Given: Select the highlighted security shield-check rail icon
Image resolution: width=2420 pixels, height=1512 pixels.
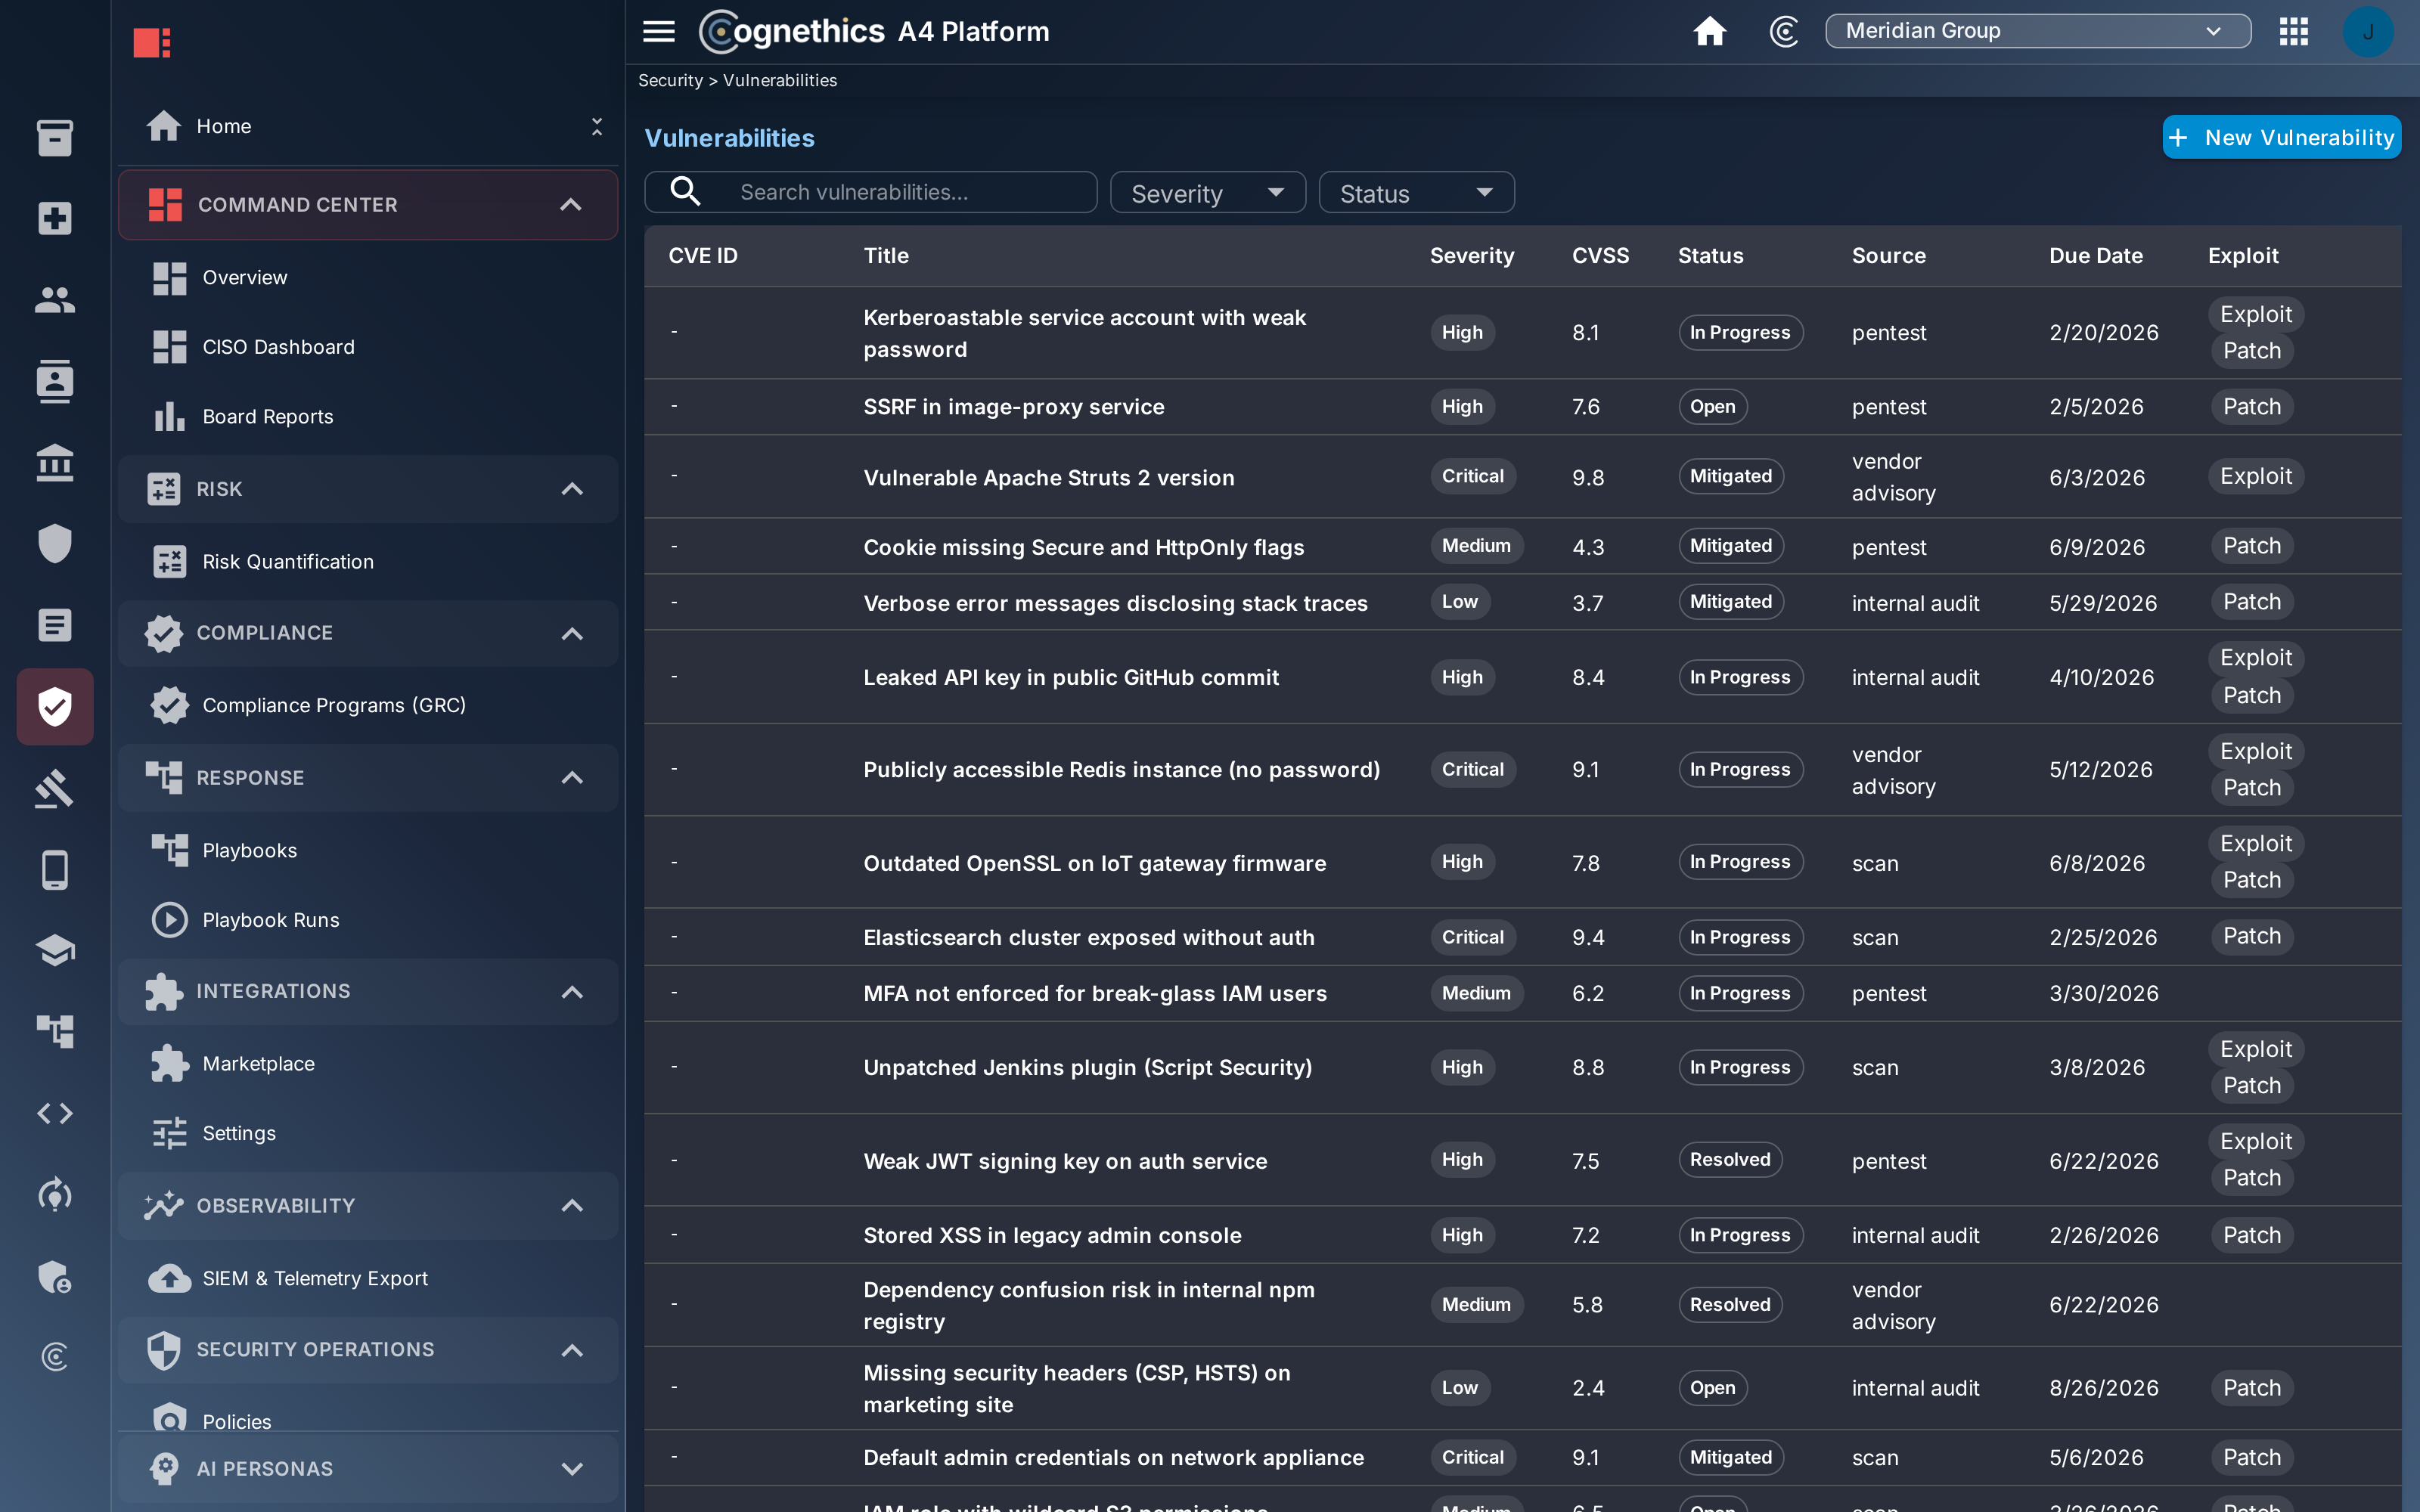Looking at the screenshot, I should [55, 707].
